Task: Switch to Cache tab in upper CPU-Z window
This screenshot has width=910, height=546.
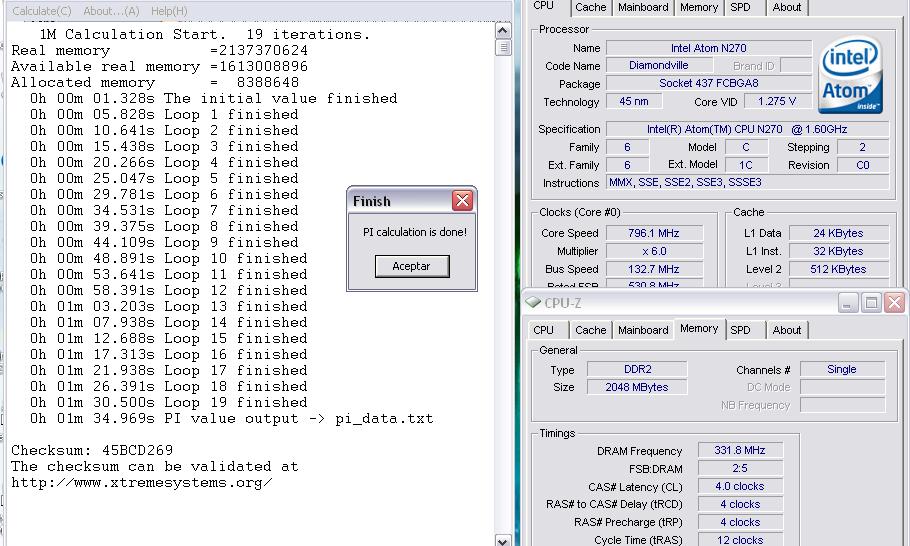Action: (590, 8)
